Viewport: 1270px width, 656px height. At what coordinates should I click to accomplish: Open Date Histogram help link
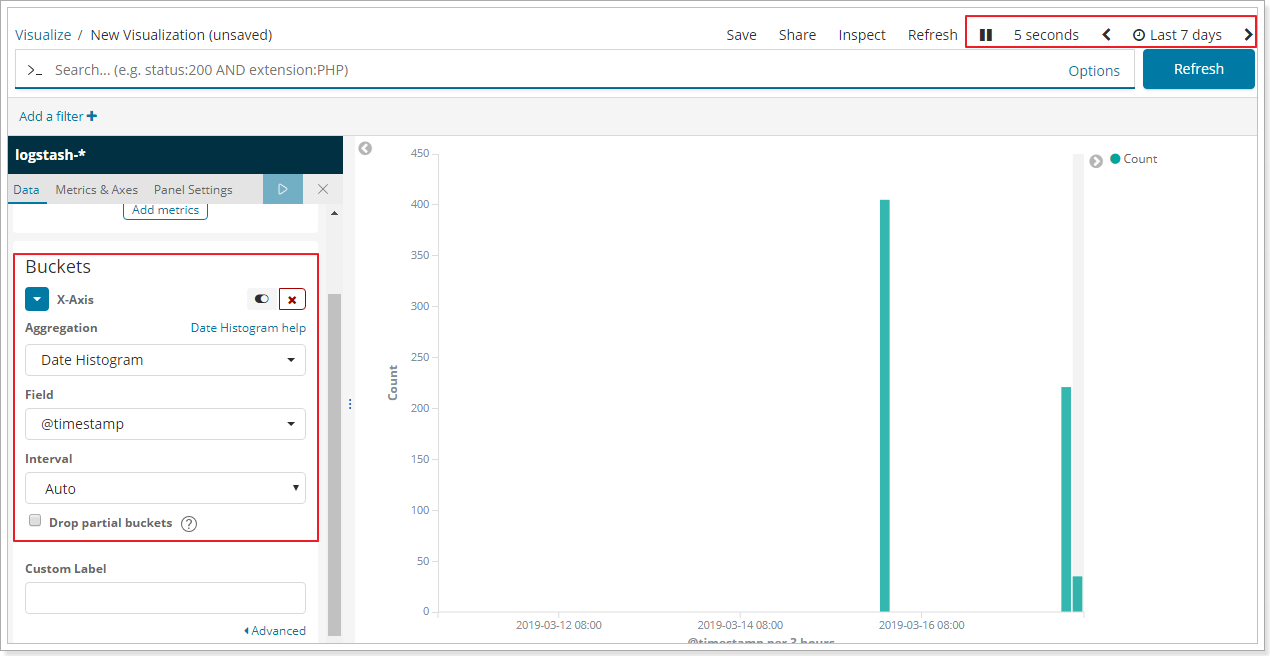(248, 328)
